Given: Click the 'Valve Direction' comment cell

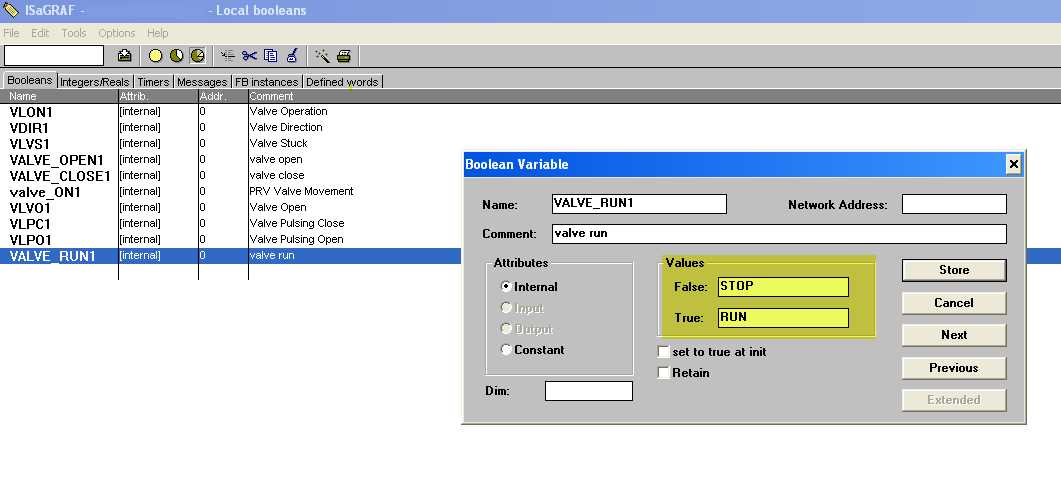Looking at the screenshot, I should point(286,127).
